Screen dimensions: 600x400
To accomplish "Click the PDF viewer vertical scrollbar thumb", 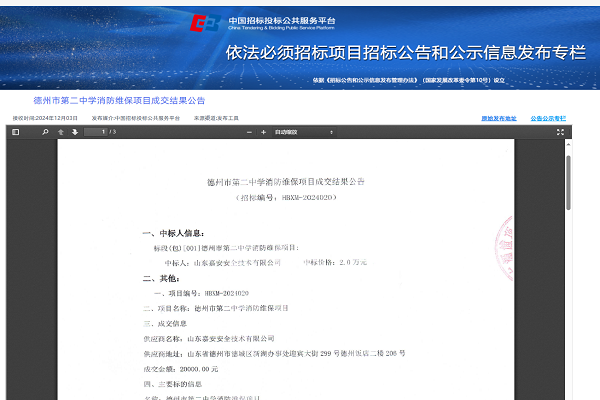I will click(568, 183).
